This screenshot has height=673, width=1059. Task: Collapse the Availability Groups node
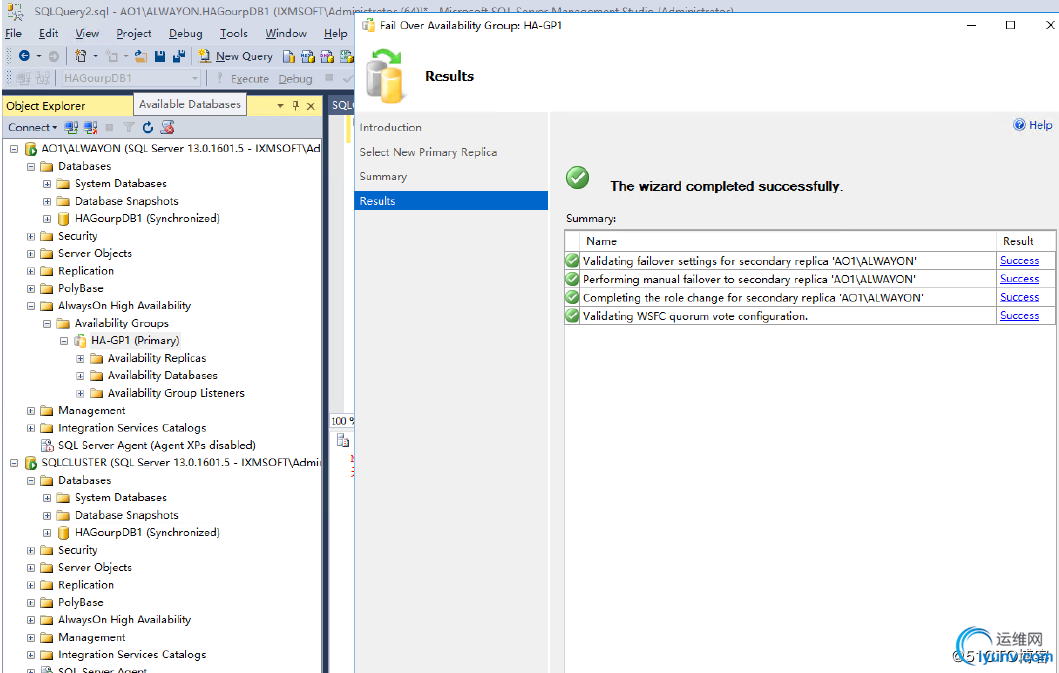click(47, 324)
